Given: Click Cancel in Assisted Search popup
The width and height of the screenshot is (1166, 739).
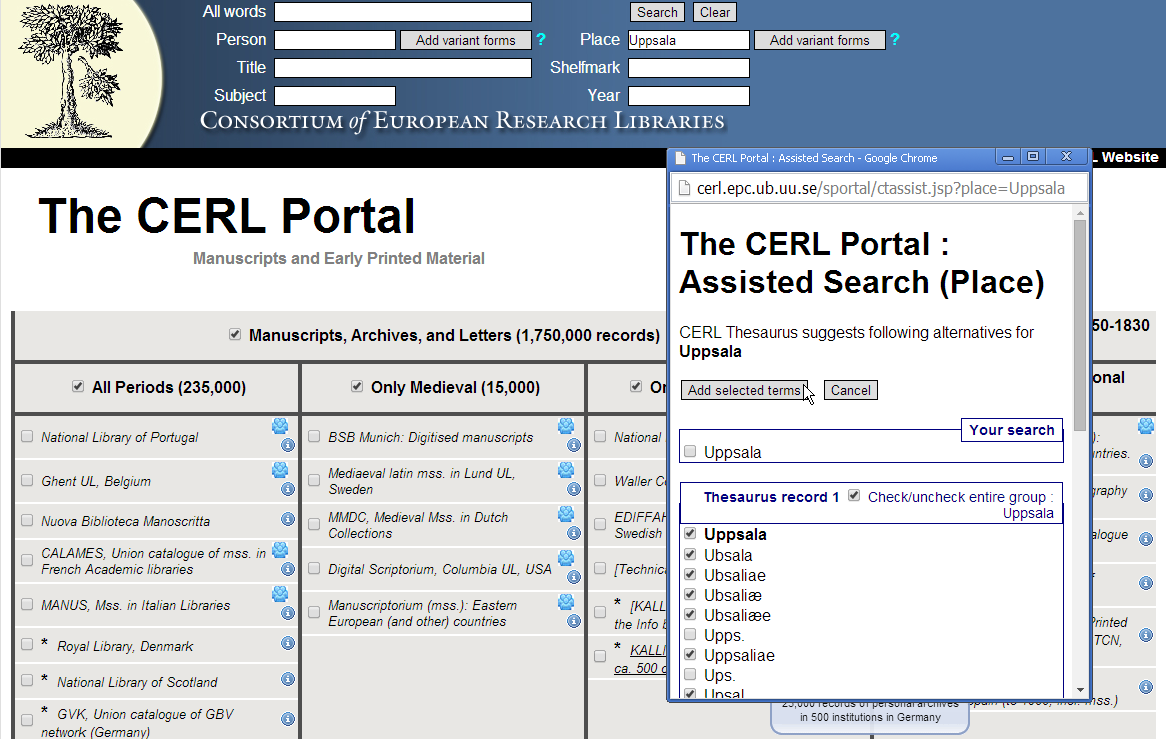Looking at the screenshot, I should [851, 390].
